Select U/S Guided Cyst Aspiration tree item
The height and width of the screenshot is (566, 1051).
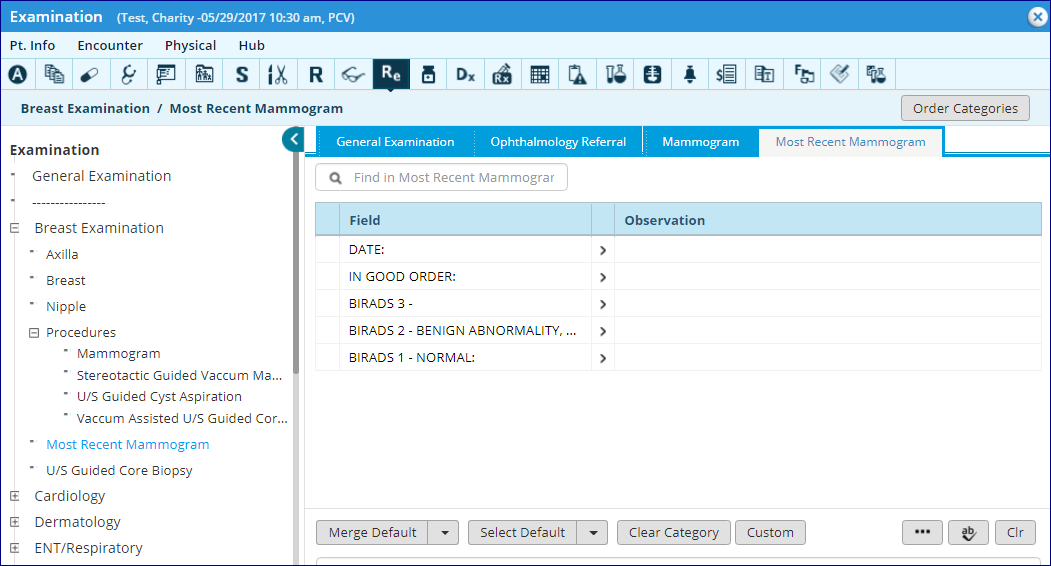pyautogui.click(x=159, y=397)
